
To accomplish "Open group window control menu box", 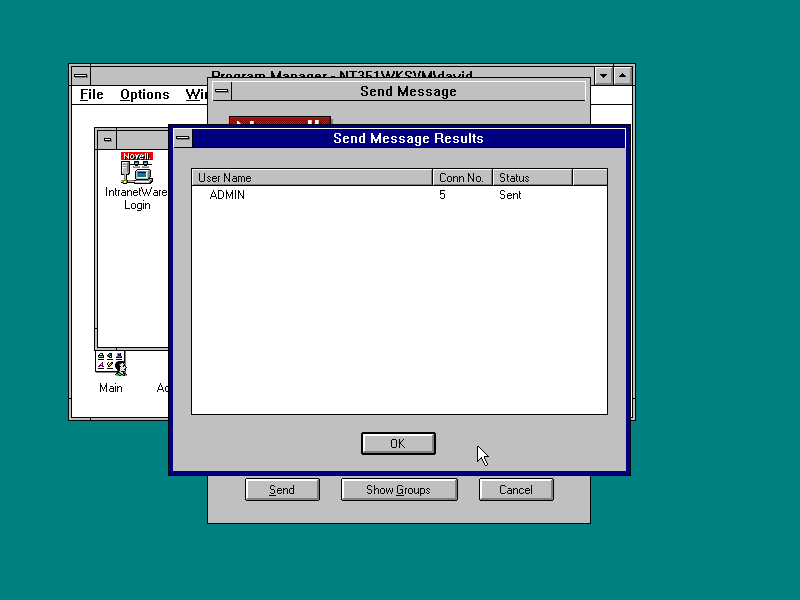I will pyautogui.click(x=107, y=139).
